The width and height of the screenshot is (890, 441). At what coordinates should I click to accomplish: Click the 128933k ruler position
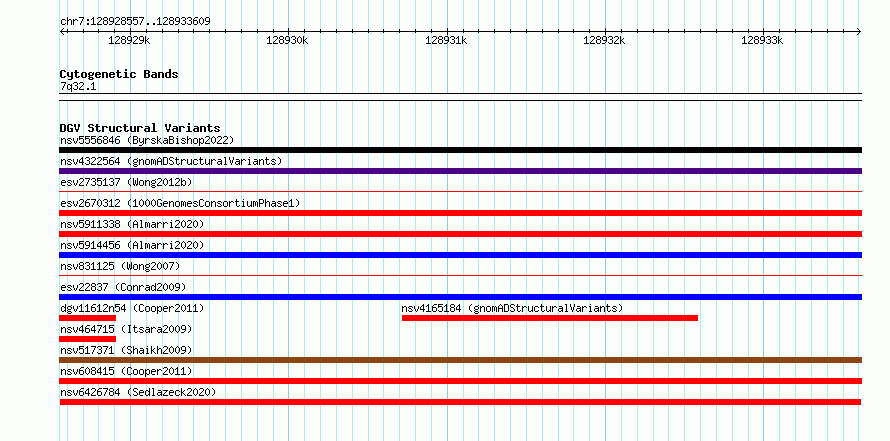[762, 40]
